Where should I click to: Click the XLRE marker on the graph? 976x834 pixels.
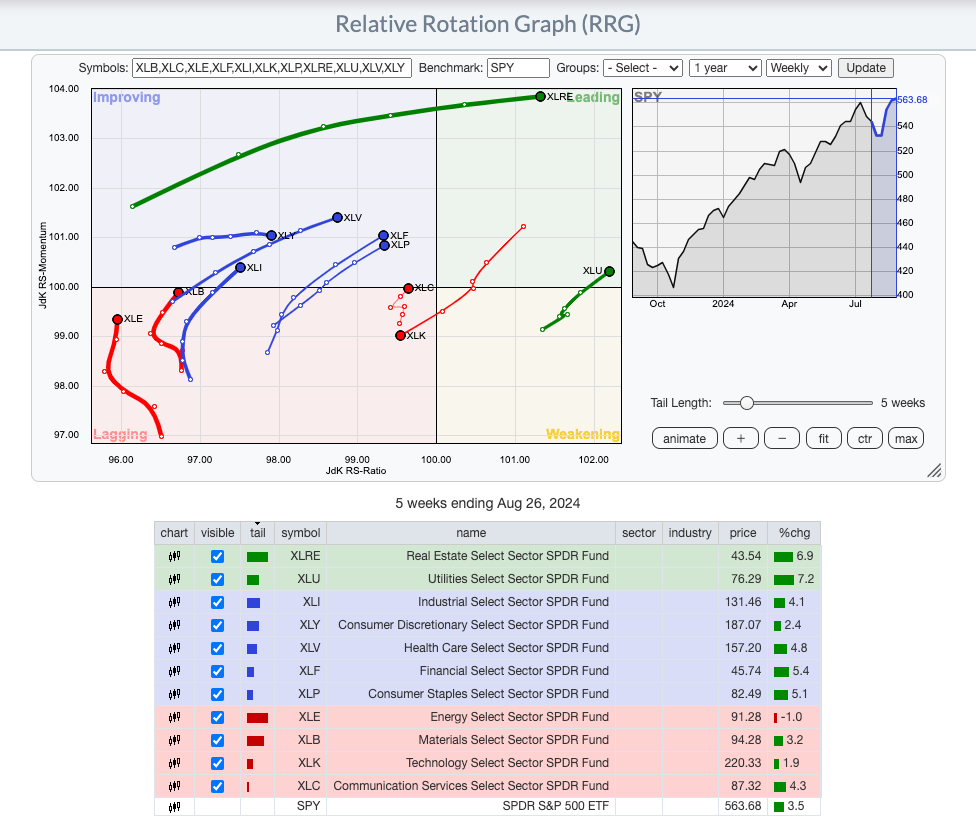click(540, 96)
